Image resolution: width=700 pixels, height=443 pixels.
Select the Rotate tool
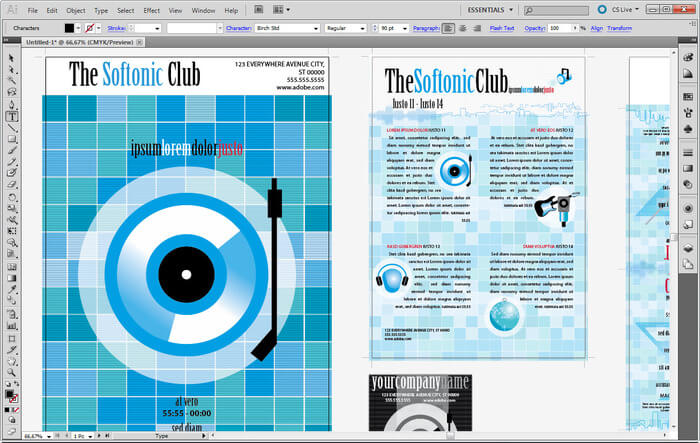tap(12, 197)
